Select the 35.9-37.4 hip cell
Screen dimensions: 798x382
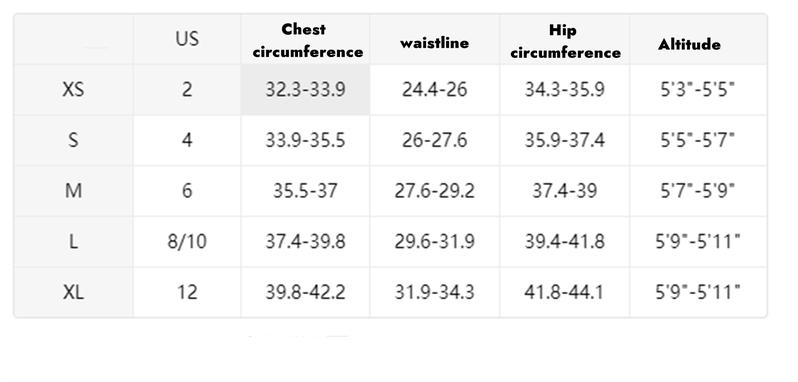[565, 140]
